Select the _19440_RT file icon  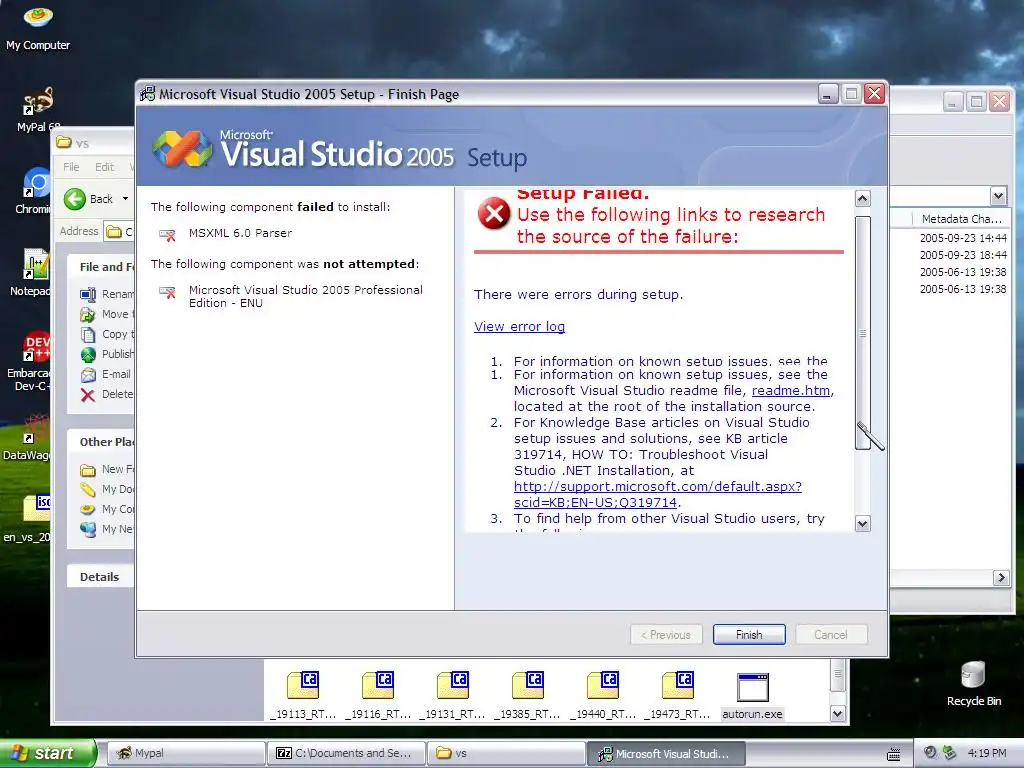click(603, 695)
